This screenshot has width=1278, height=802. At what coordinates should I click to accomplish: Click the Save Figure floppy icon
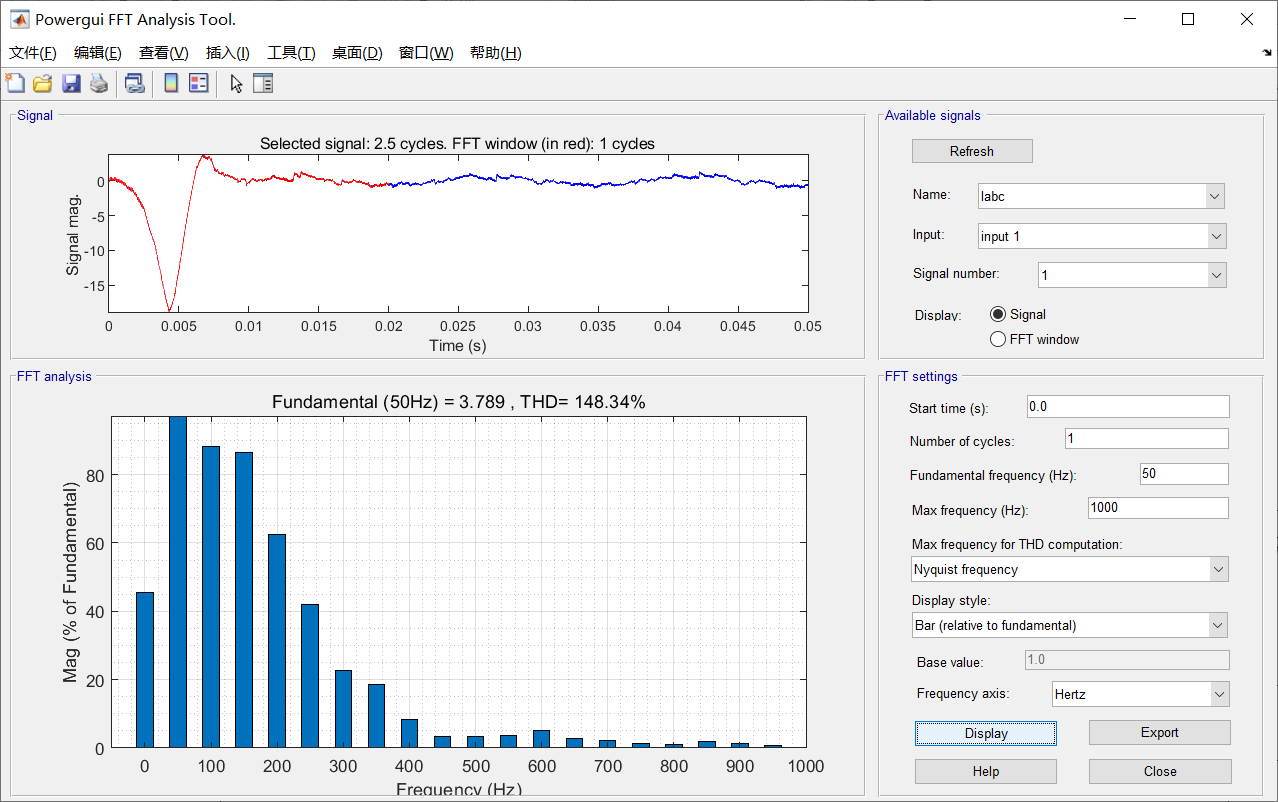(x=71, y=84)
